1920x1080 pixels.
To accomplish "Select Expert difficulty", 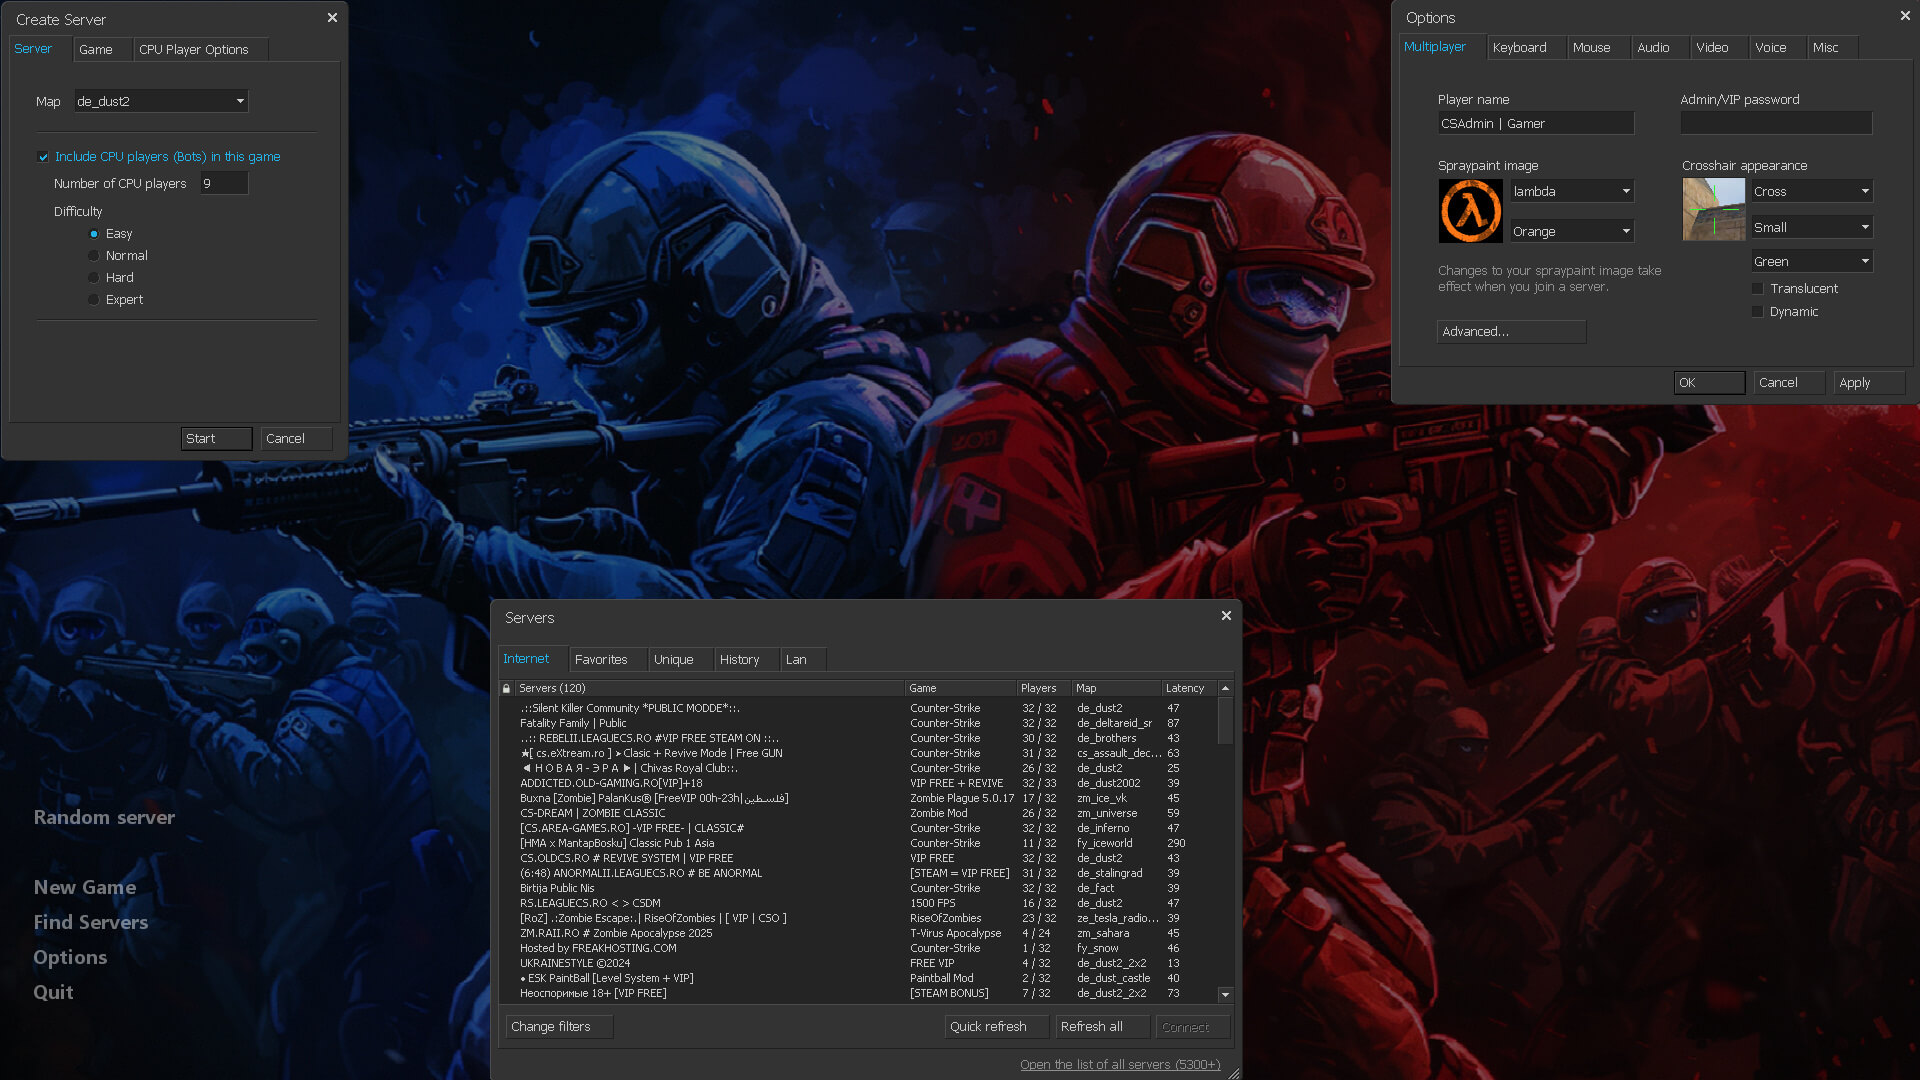I will click(94, 300).
